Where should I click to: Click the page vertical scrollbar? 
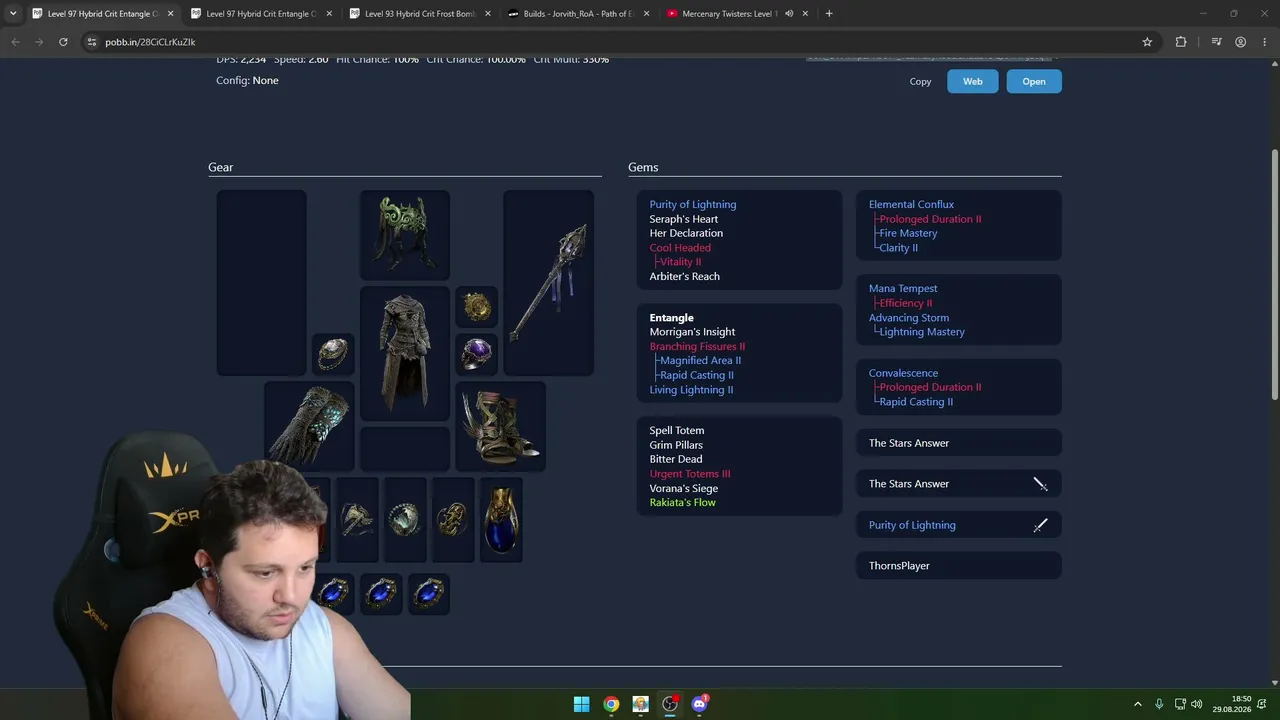click(1274, 275)
